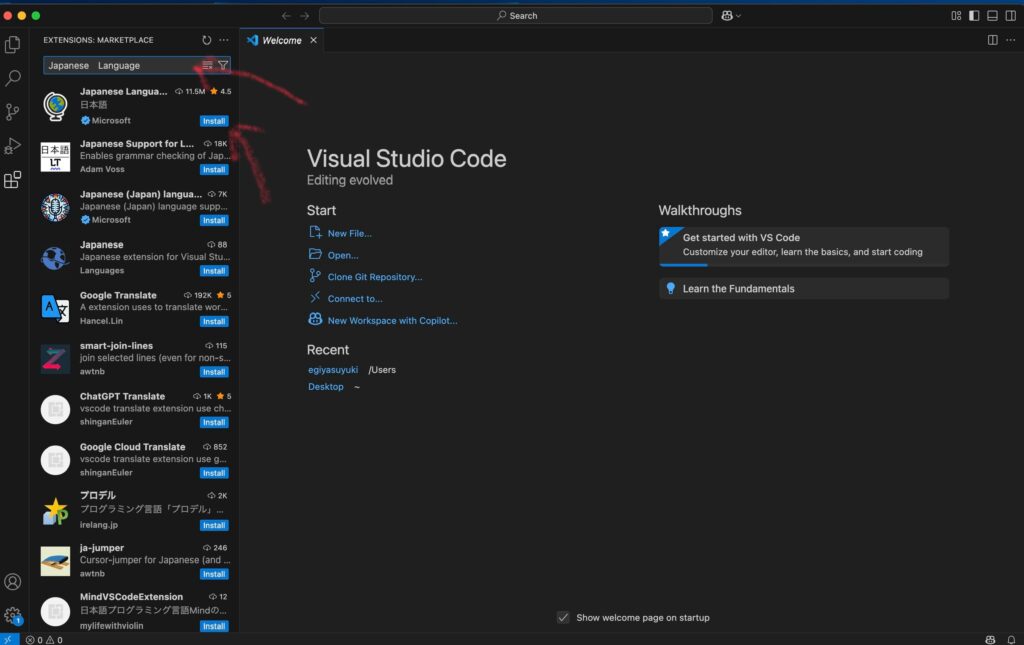Select the smart-join-lines extension title

[116, 345]
